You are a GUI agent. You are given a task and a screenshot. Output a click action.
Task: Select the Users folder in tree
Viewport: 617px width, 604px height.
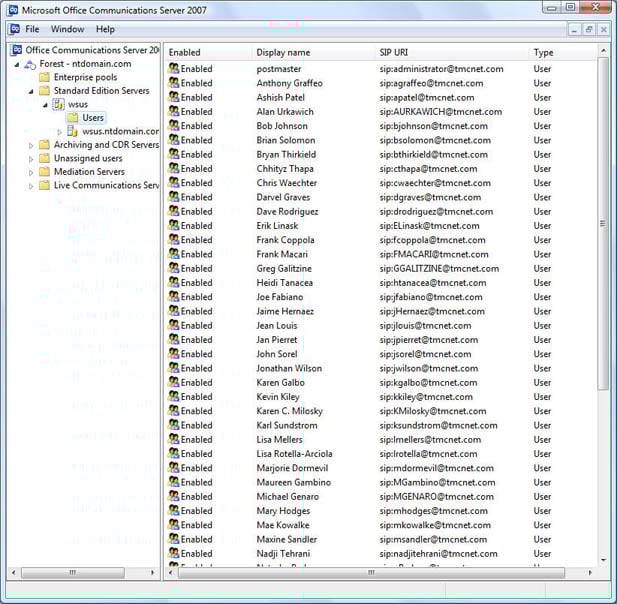tap(92, 118)
